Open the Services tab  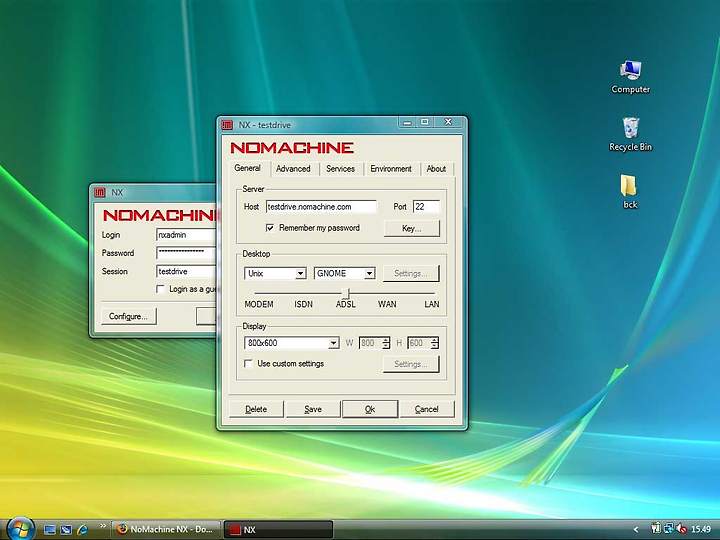pos(340,169)
